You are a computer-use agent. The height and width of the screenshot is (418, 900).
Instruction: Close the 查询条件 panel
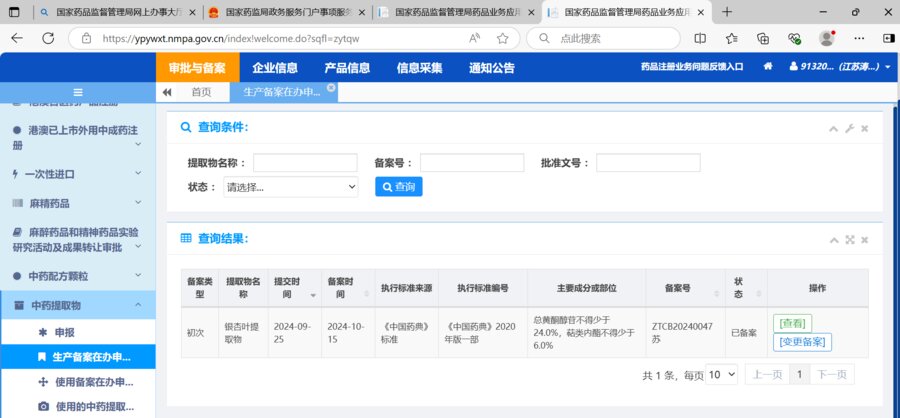coord(864,129)
